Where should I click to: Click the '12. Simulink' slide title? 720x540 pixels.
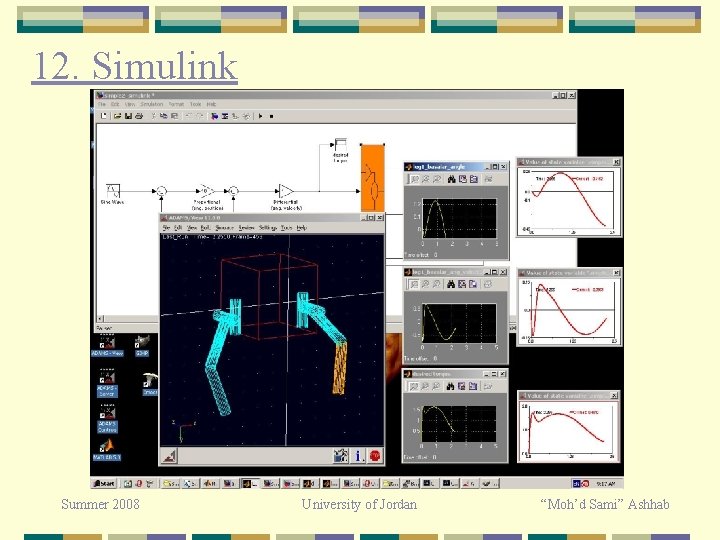pyautogui.click(x=135, y=66)
